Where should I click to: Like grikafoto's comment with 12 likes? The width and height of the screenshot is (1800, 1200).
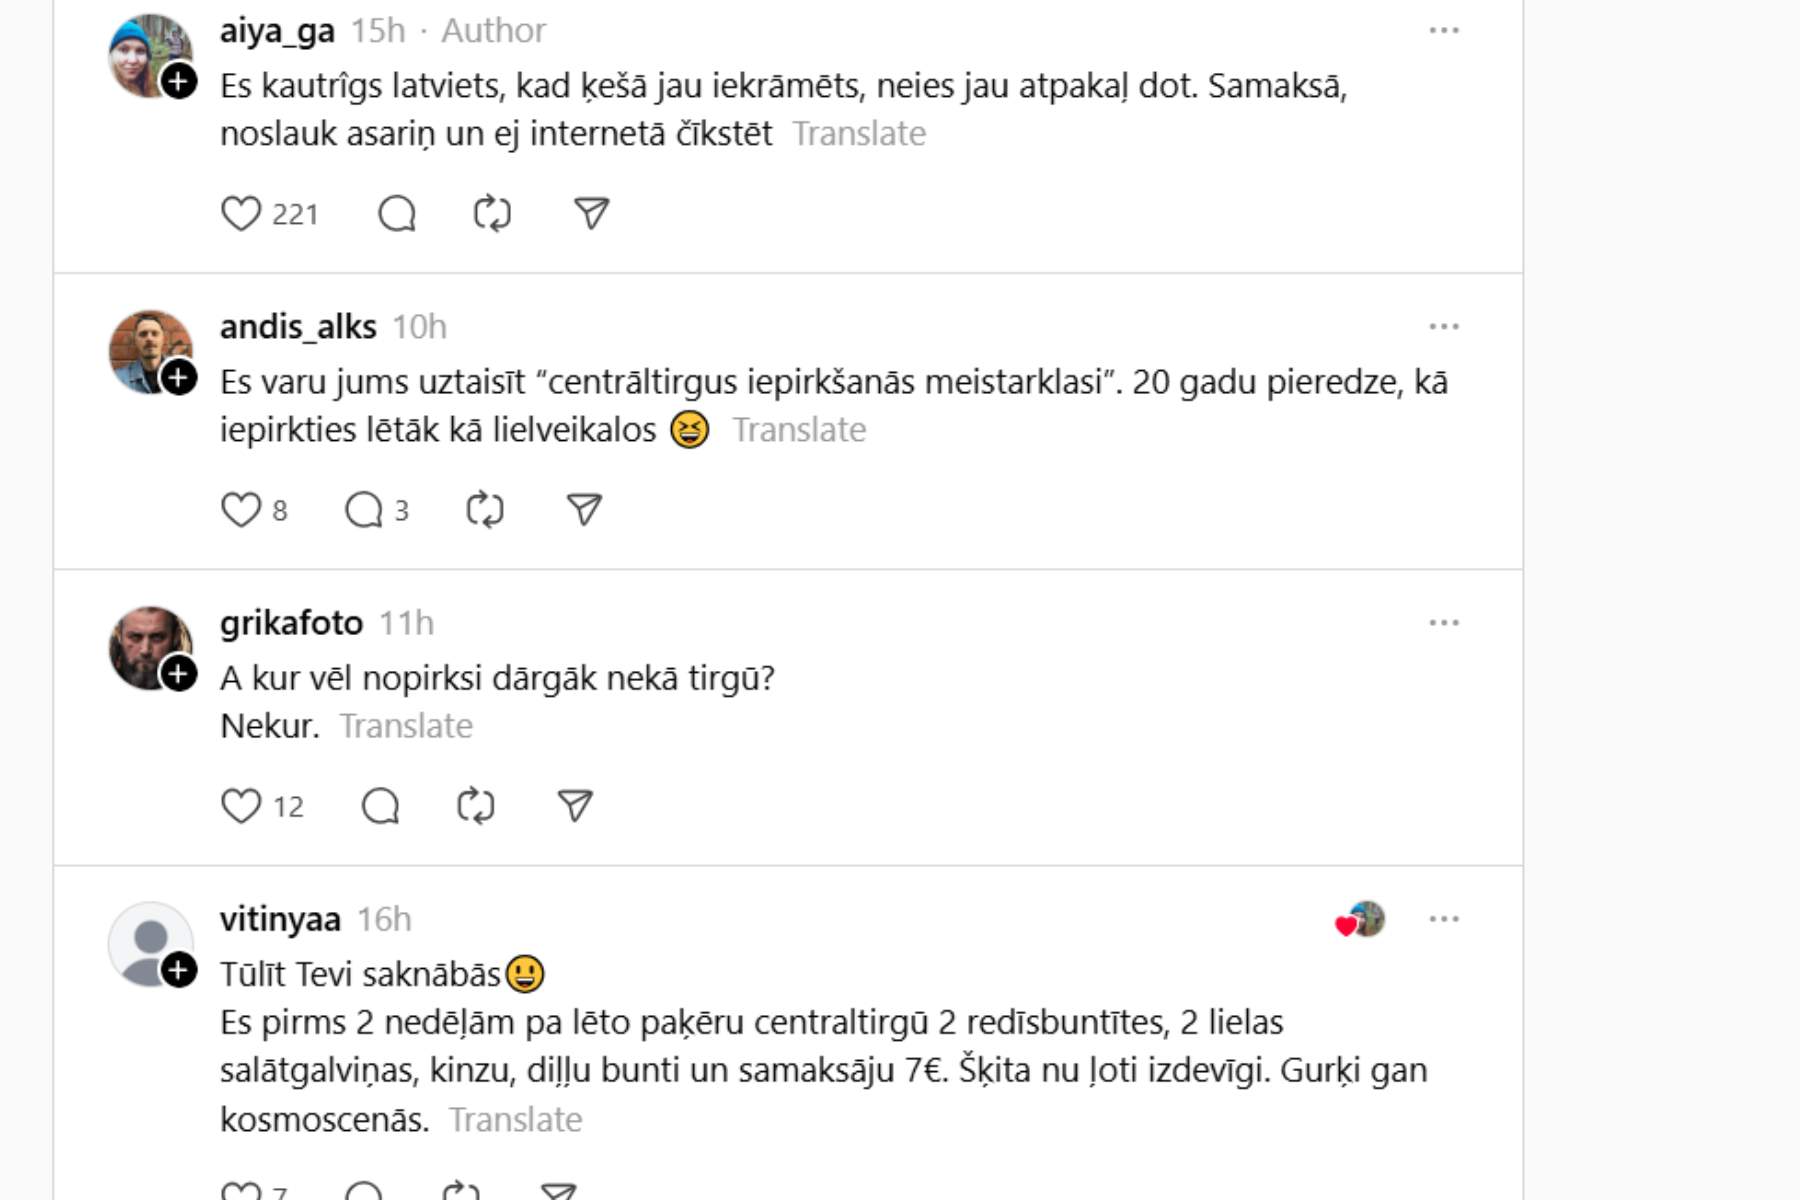241,806
